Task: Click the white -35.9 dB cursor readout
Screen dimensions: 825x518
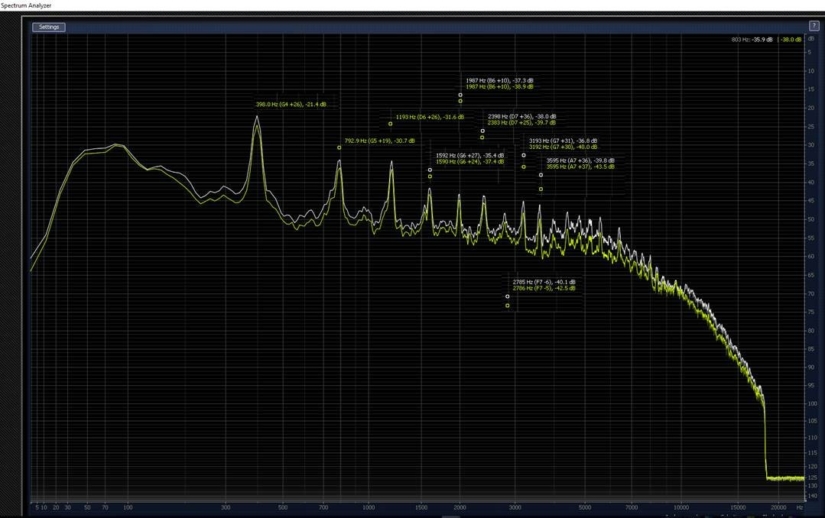Action: click(762, 39)
